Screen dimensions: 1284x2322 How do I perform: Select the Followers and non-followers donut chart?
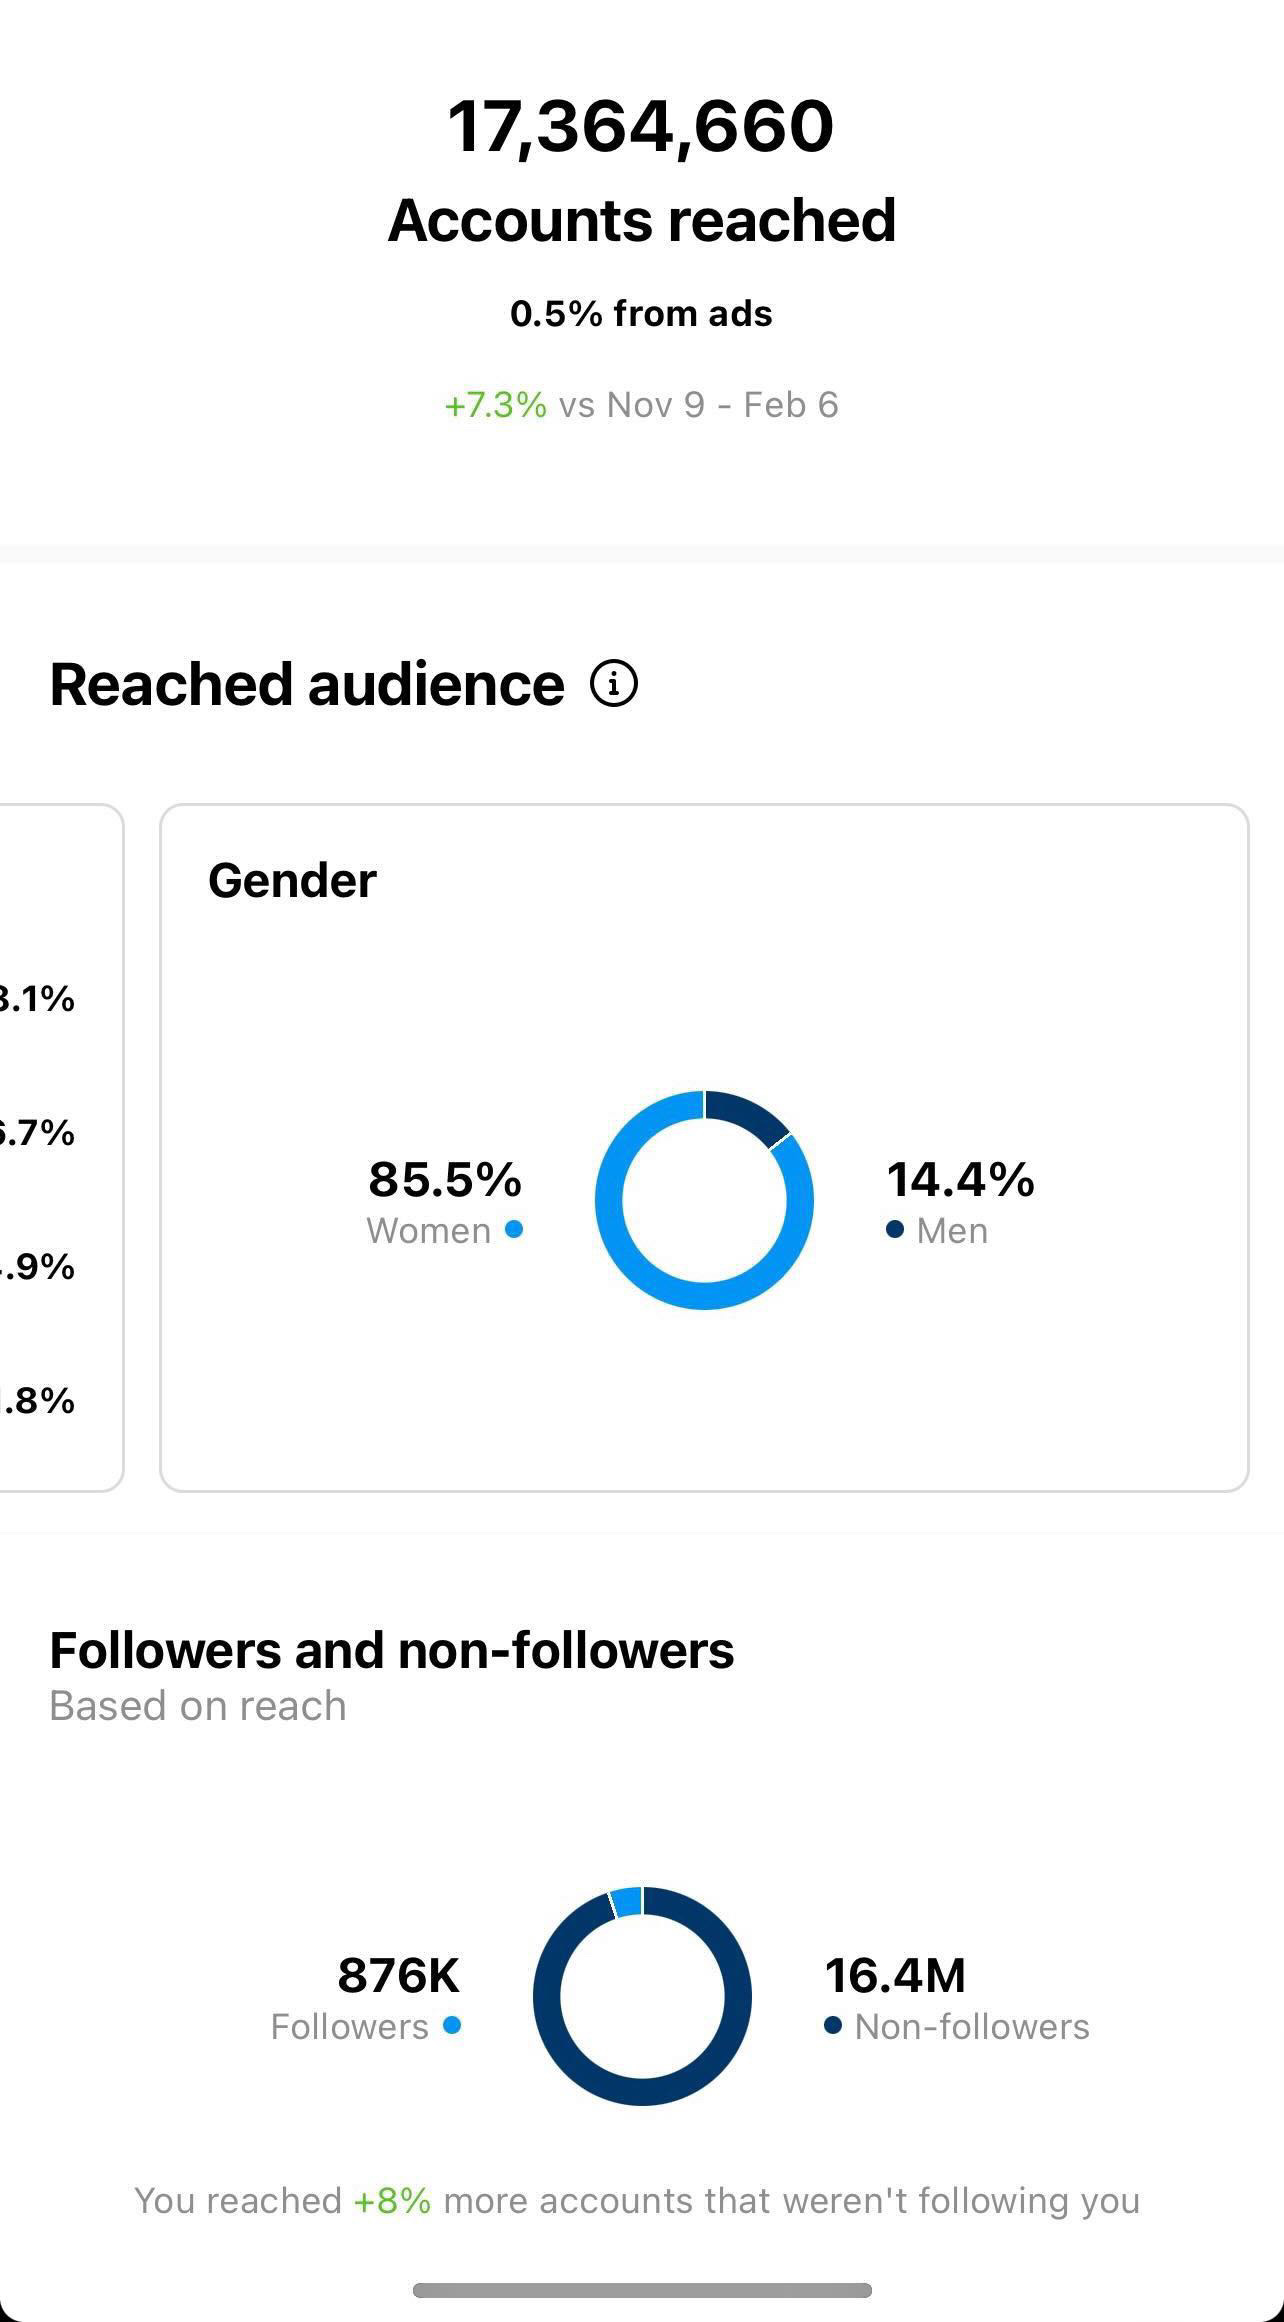(x=642, y=1996)
